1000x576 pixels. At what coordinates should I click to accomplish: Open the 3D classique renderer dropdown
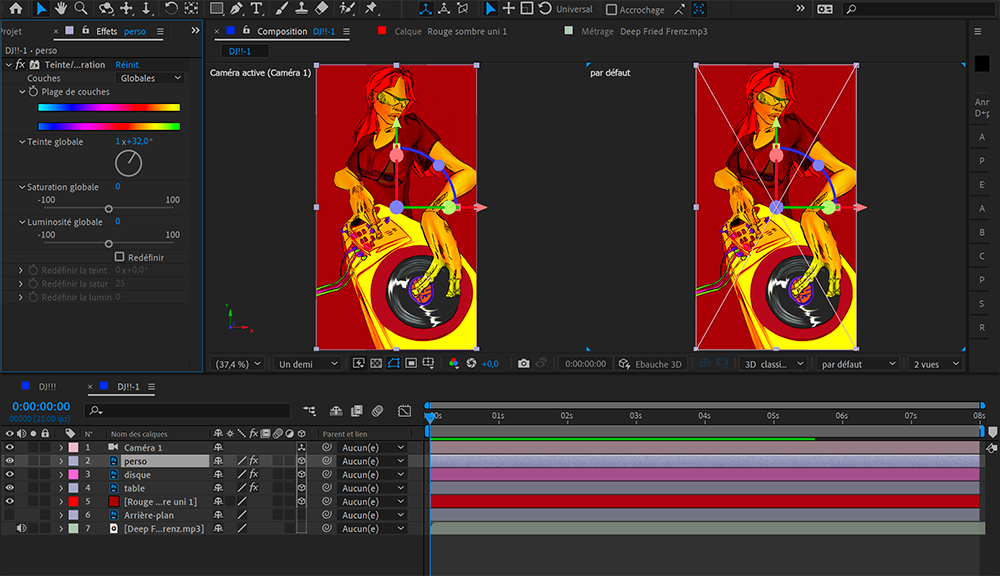(x=774, y=364)
